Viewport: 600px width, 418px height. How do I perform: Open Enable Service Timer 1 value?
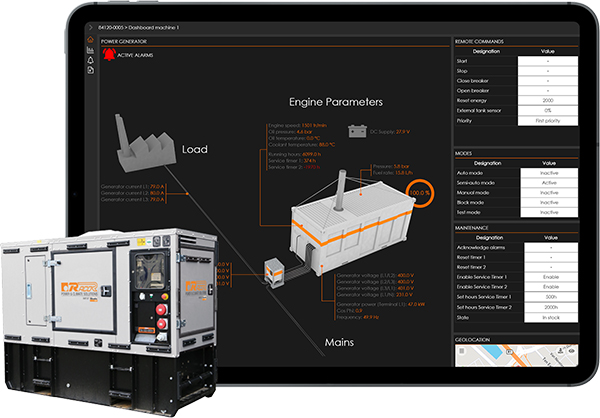[551, 277]
